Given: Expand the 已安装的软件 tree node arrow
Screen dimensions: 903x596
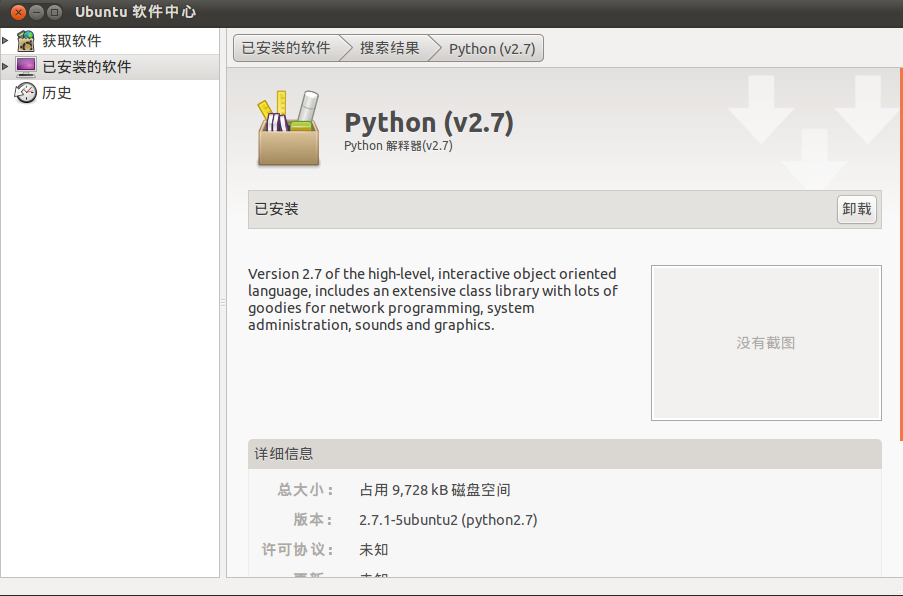Looking at the screenshot, I should tap(5, 66).
